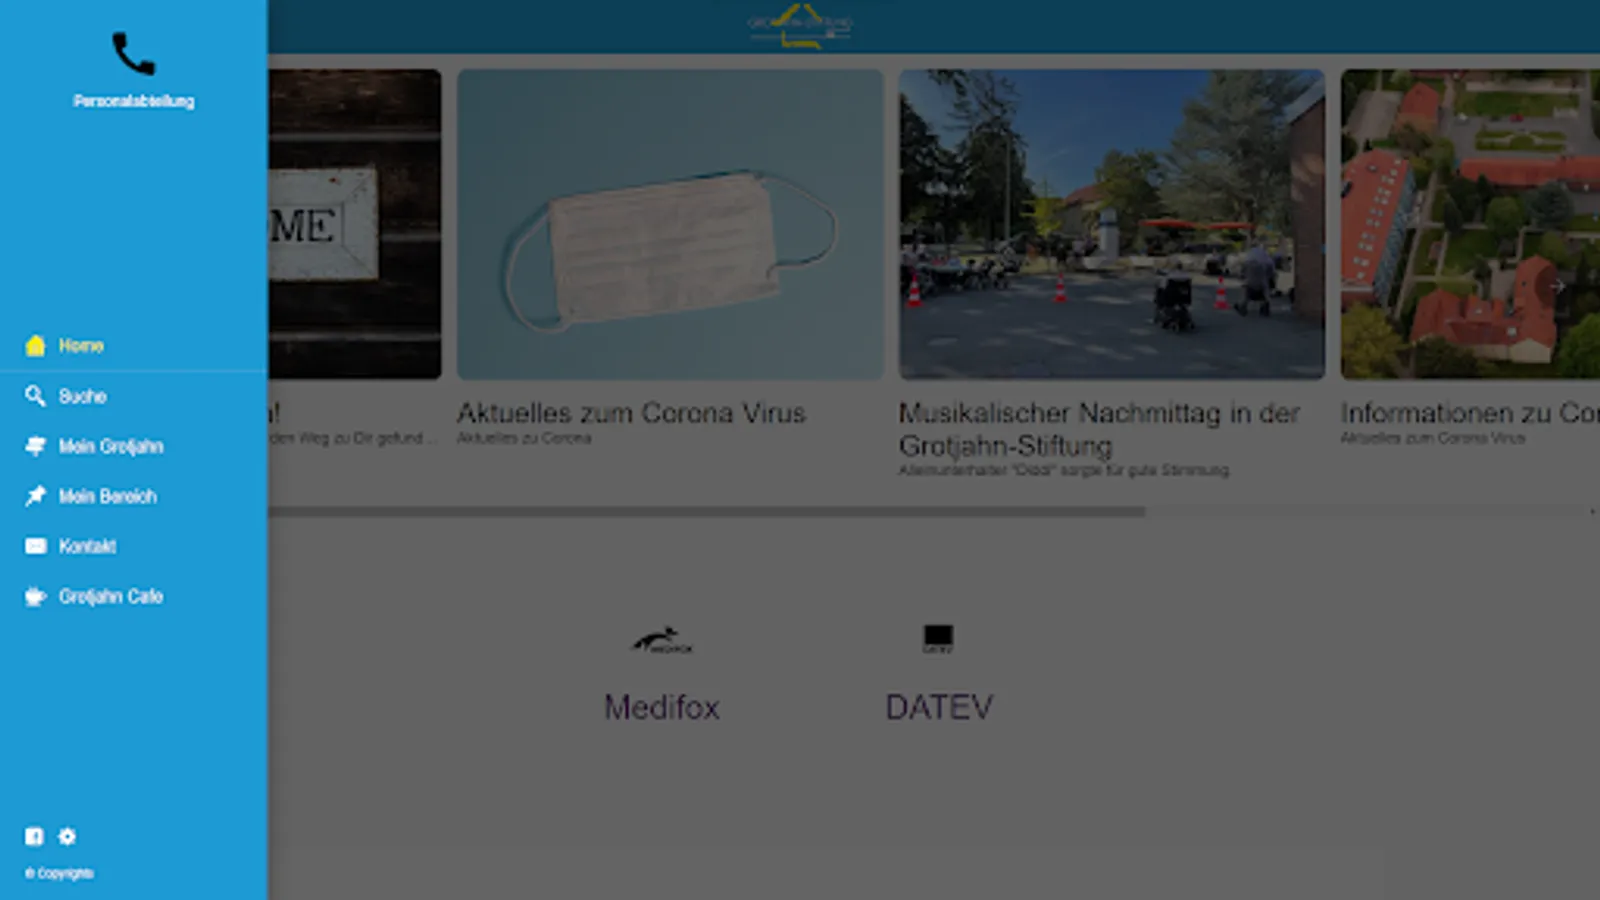
Task: Click the subtitle under the Musikalischer Nachmittag headline
Action: (1064, 470)
